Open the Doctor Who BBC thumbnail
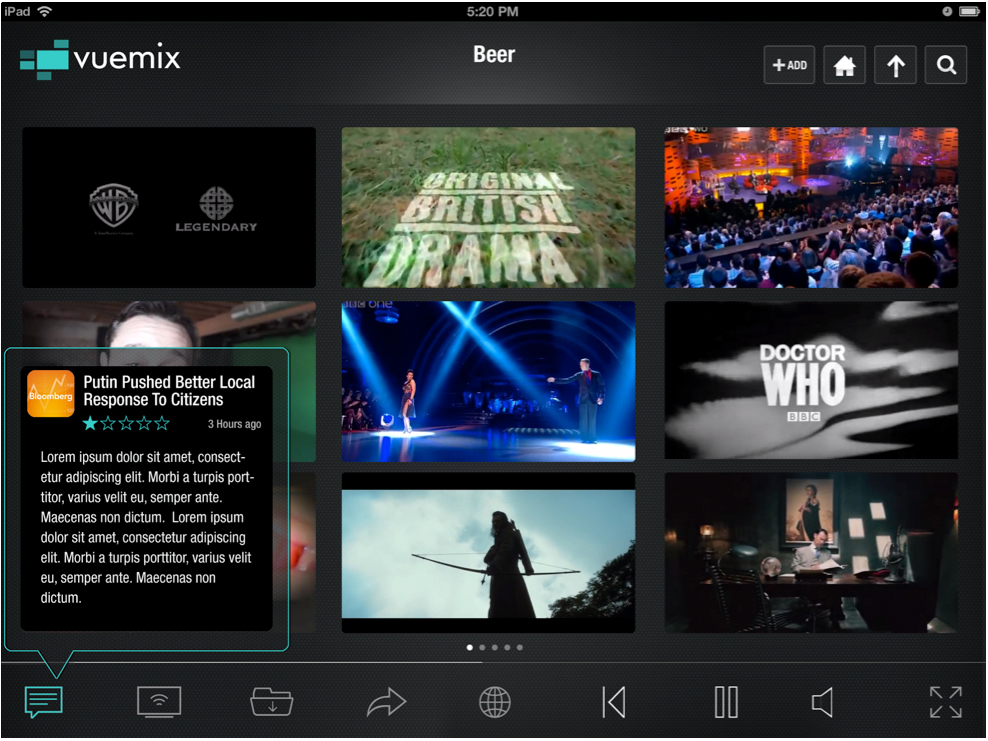This screenshot has height=741, width=988. coord(811,380)
